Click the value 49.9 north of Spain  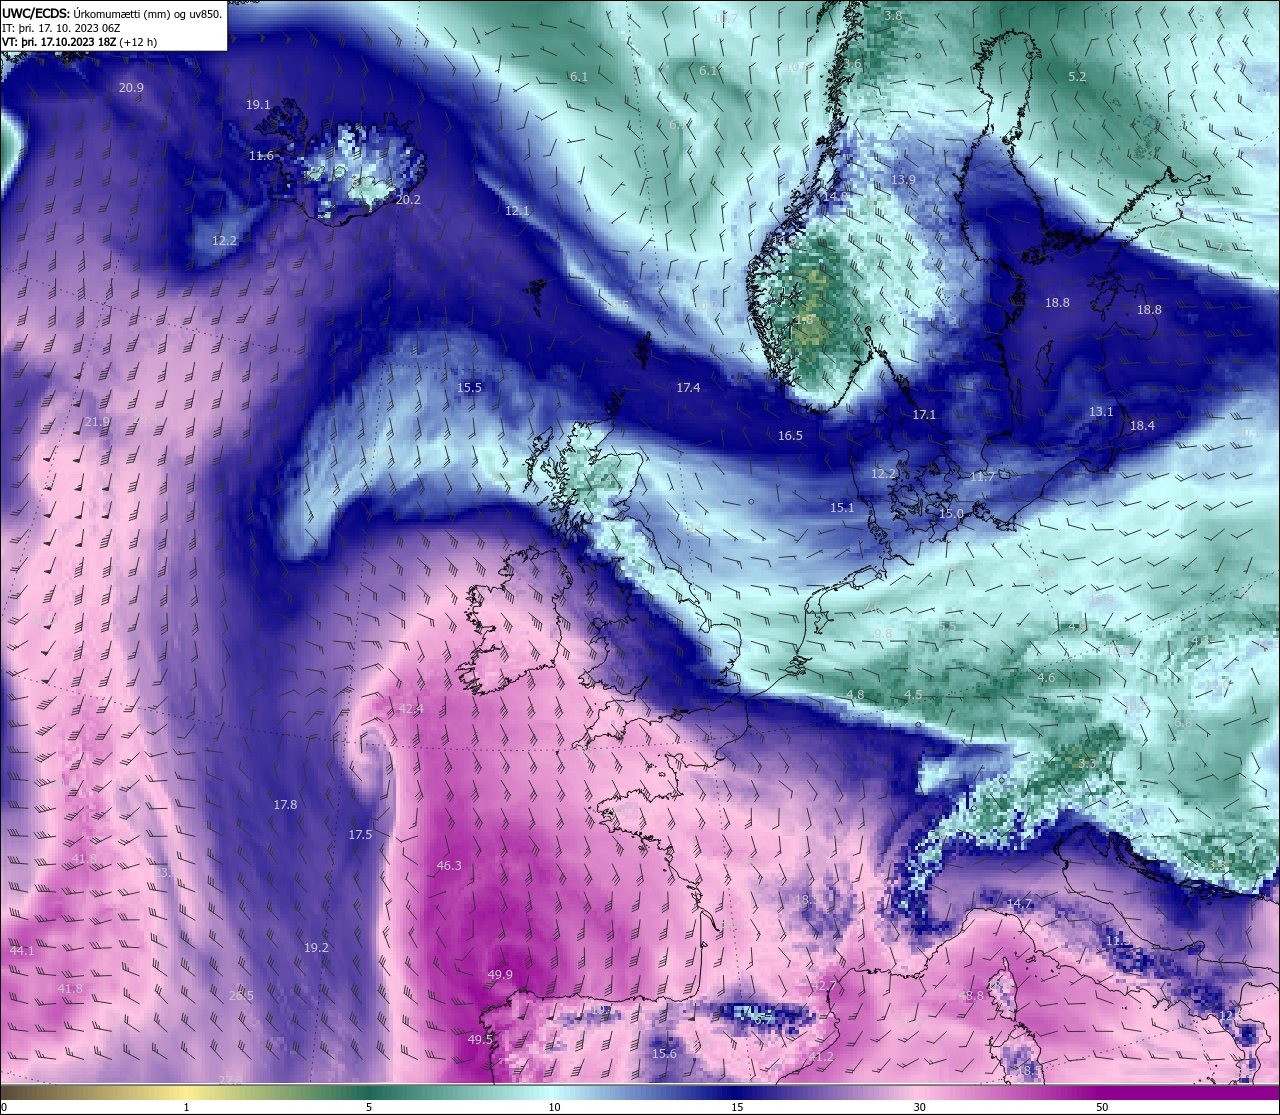coord(500,975)
